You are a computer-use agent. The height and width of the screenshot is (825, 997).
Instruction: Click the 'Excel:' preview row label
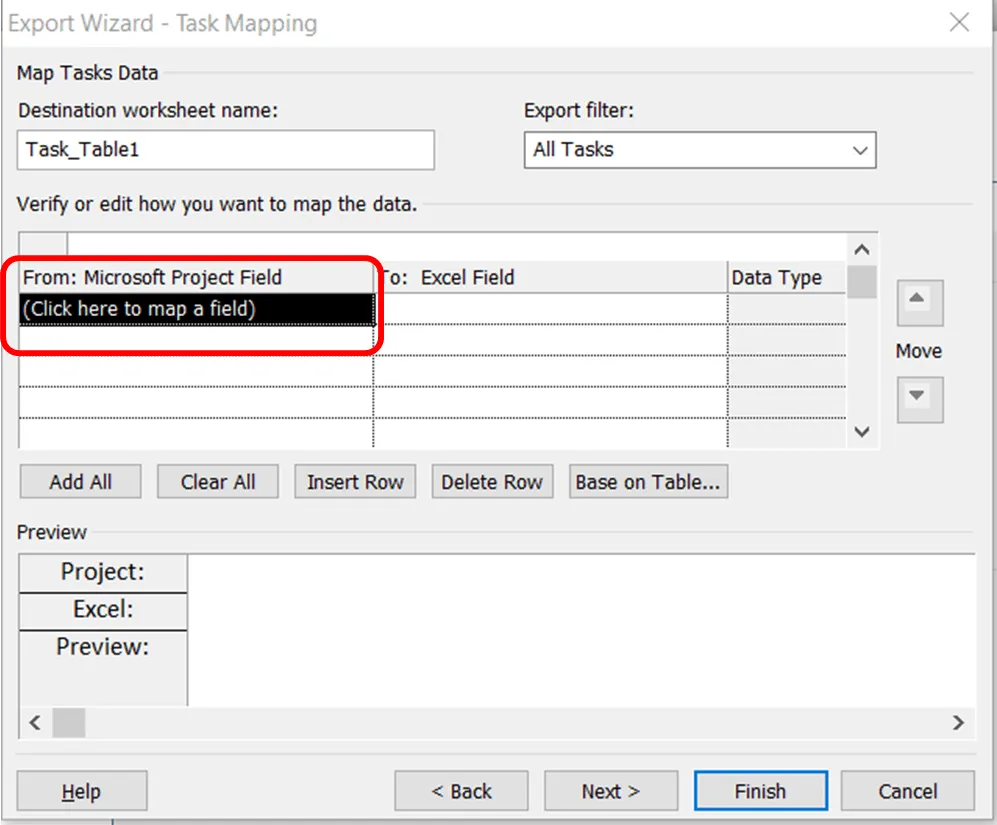[103, 610]
